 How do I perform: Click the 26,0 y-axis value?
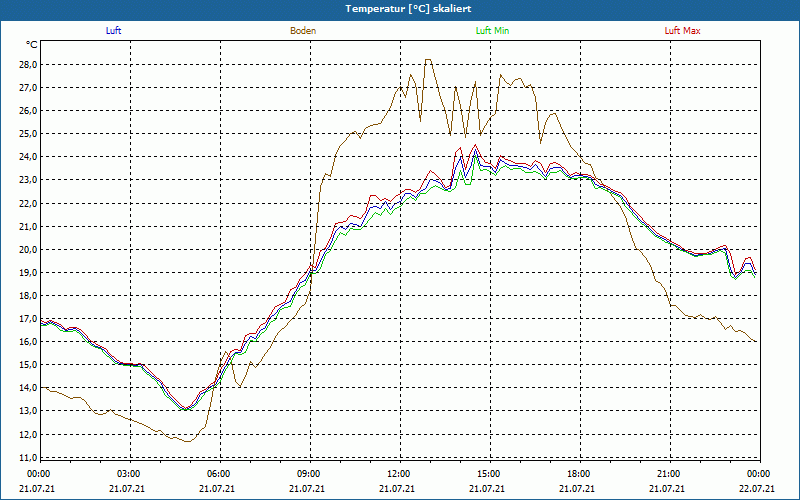28,111
